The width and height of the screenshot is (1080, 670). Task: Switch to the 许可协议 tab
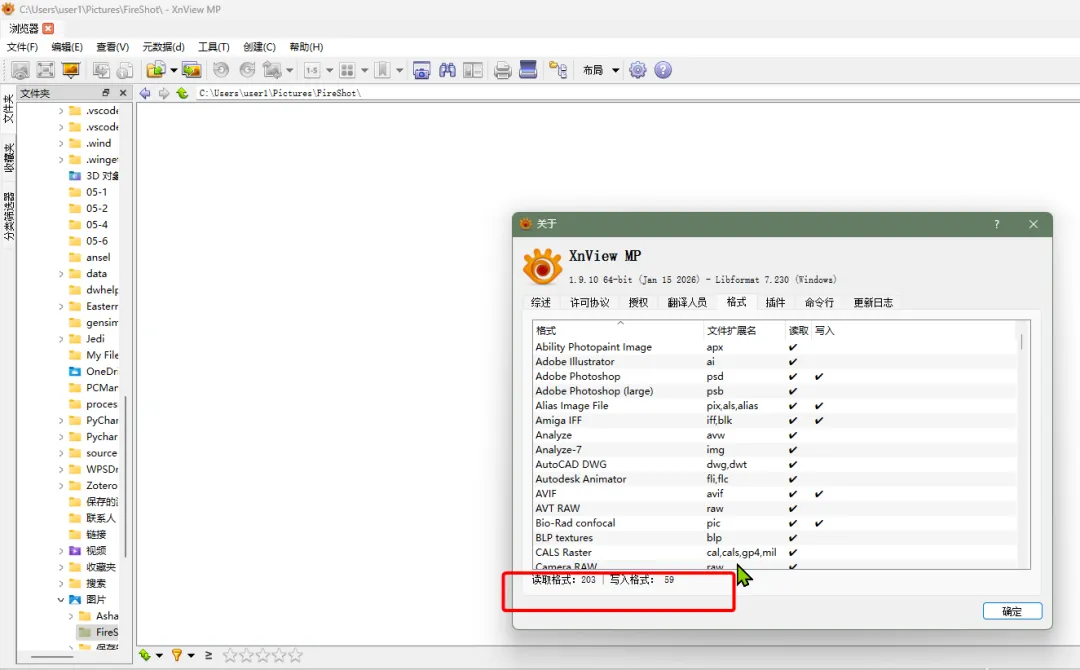[590, 302]
